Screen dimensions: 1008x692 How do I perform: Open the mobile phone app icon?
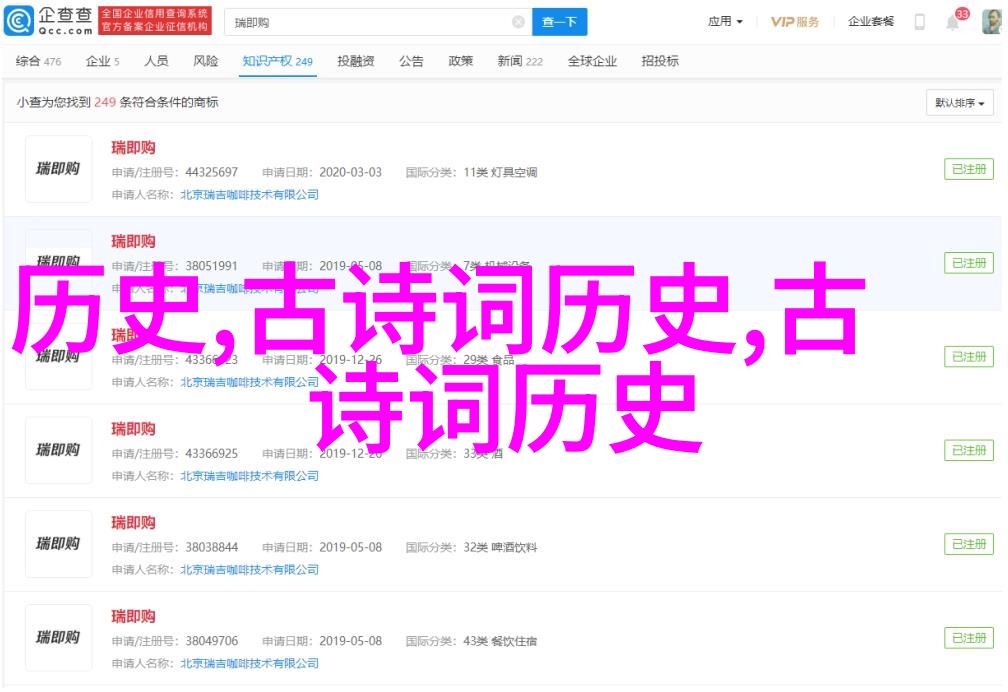[x=920, y=22]
